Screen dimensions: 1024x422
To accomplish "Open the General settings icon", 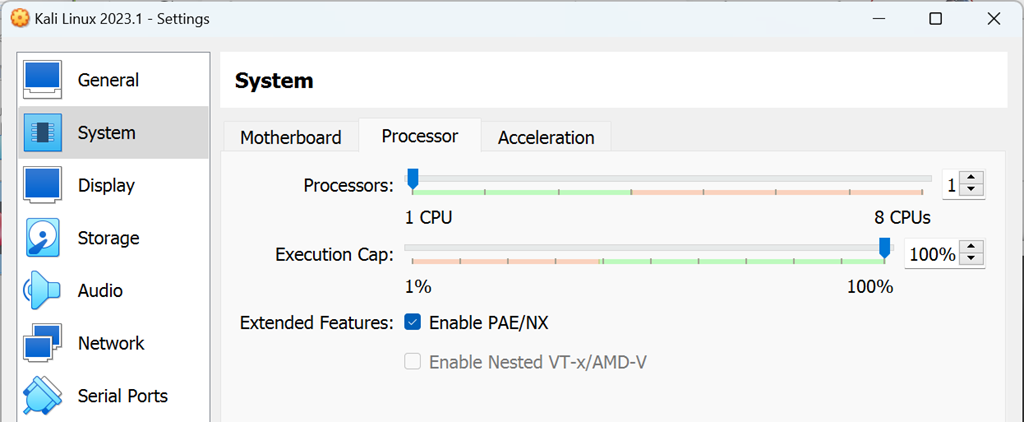I will (x=42, y=80).
